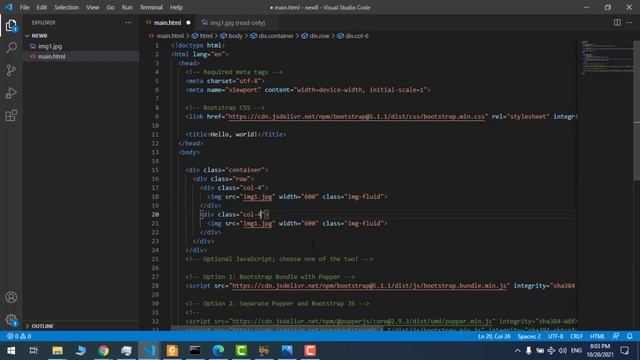
Task: Click the microphone icon in system tray
Action: 529,351
